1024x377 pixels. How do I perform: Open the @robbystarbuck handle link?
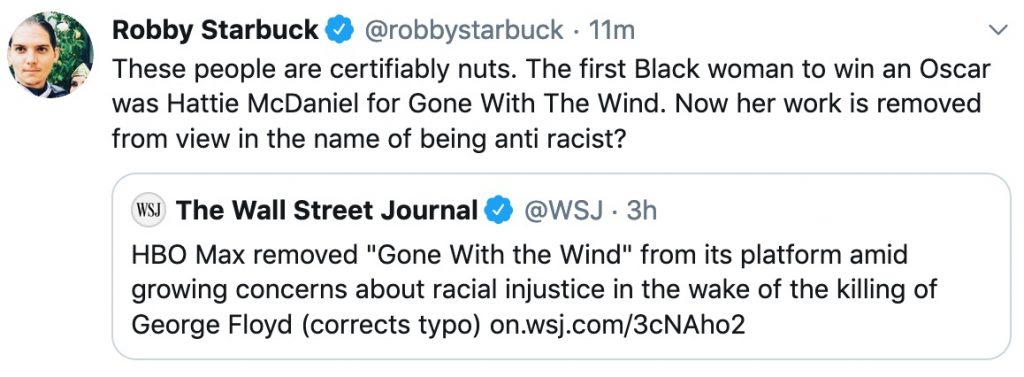(x=462, y=30)
